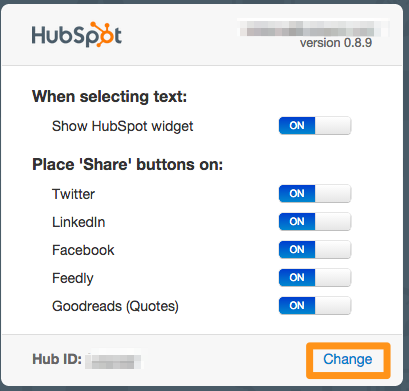The width and height of the screenshot is (409, 391).
Task: Disable the Twitter share button toggle
Action: tap(315, 194)
